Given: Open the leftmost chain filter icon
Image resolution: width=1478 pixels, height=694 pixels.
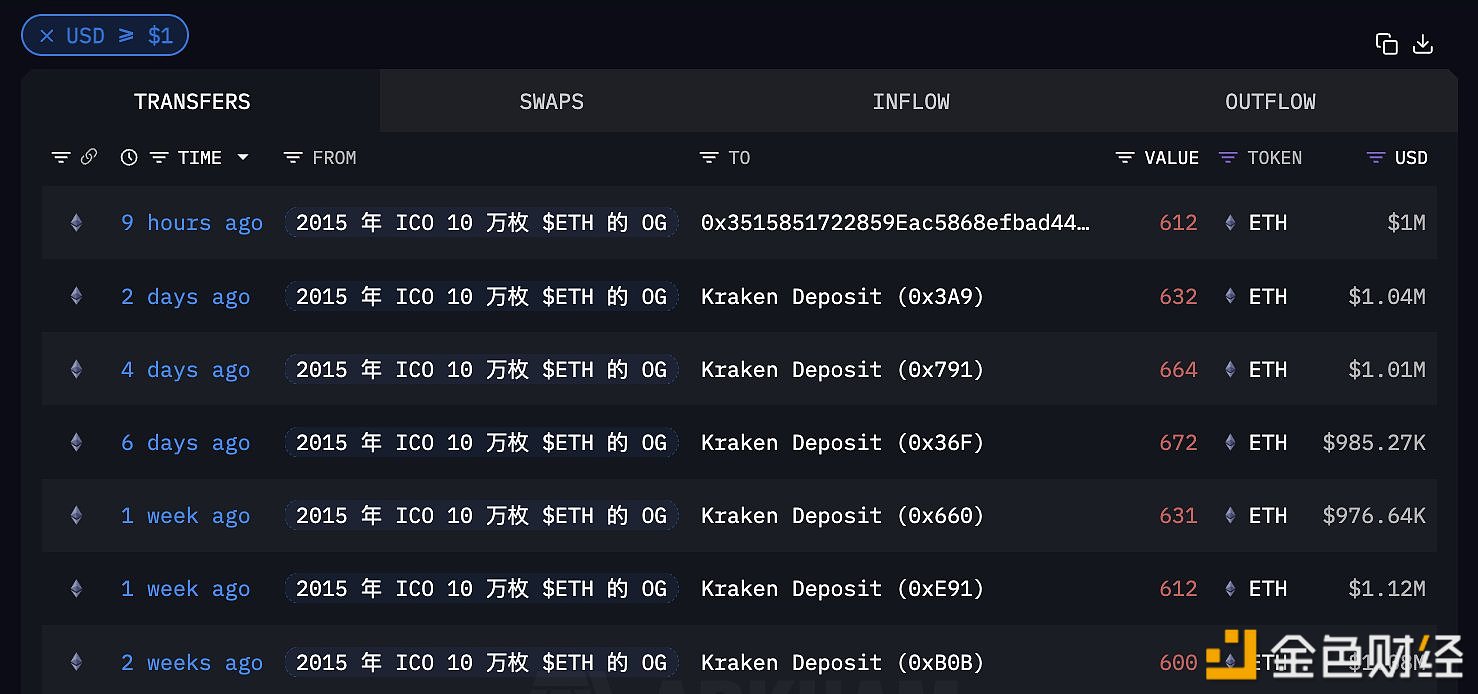Looking at the screenshot, I should (x=61, y=158).
